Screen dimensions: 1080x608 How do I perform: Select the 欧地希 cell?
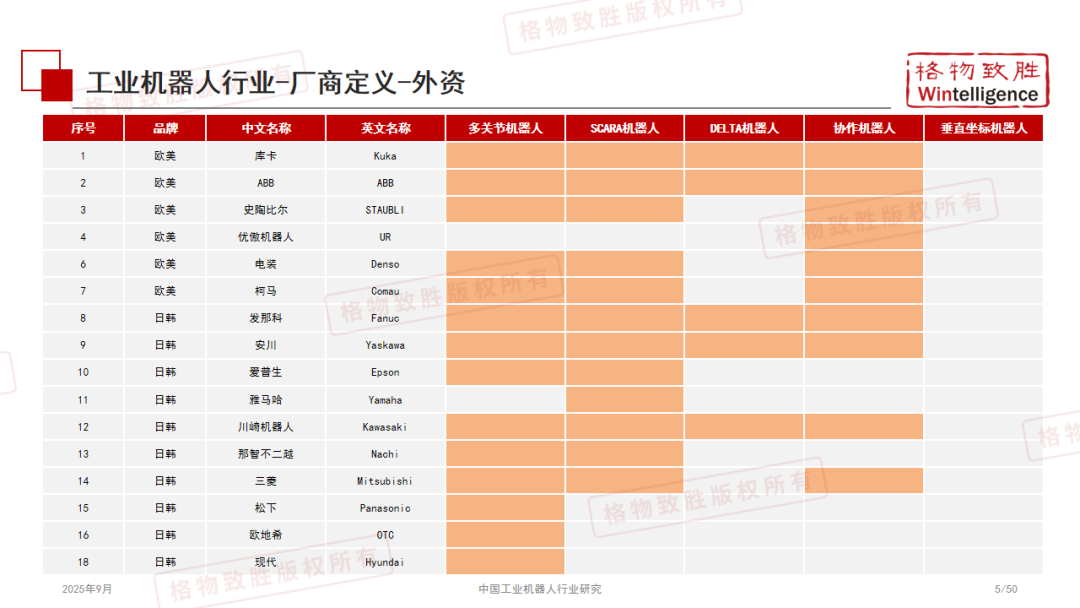pyautogui.click(x=266, y=535)
